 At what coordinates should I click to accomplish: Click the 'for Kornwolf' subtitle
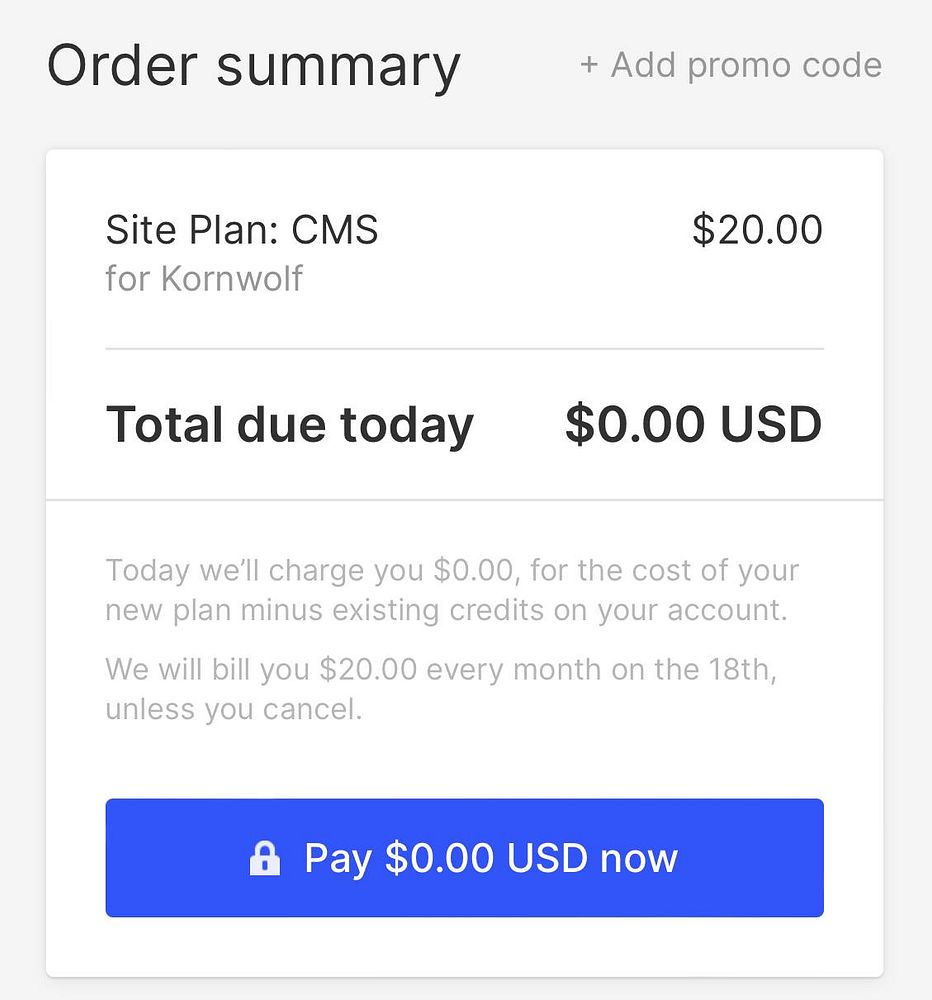[x=204, y=278]
